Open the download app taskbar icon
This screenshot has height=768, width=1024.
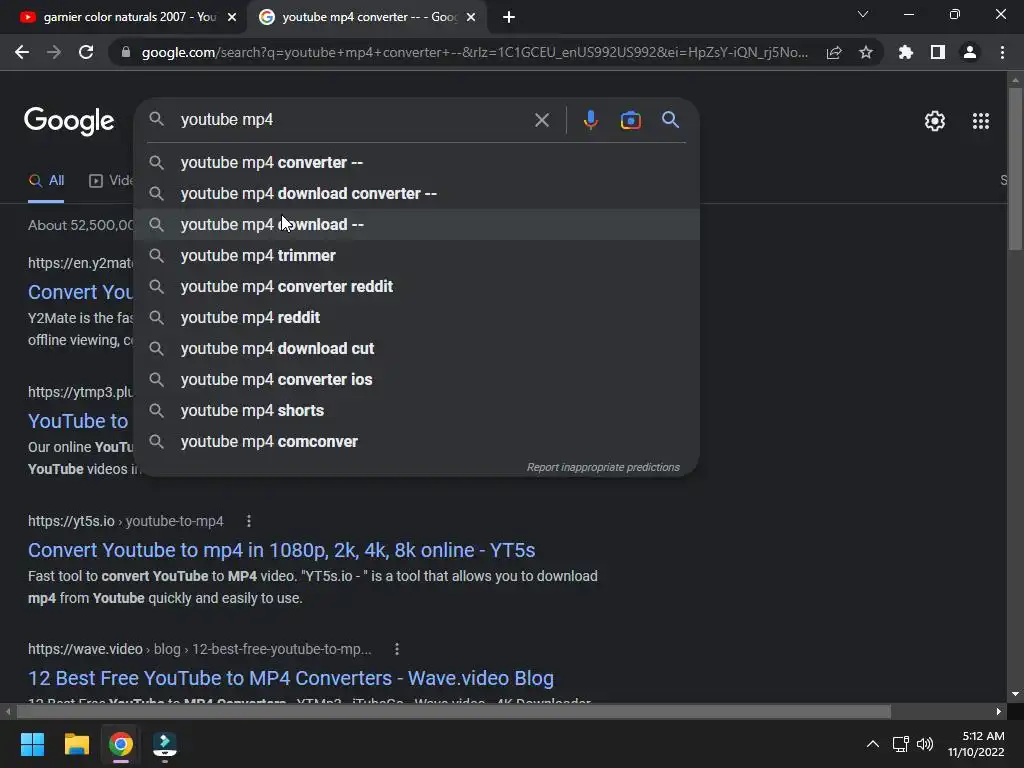165,744
